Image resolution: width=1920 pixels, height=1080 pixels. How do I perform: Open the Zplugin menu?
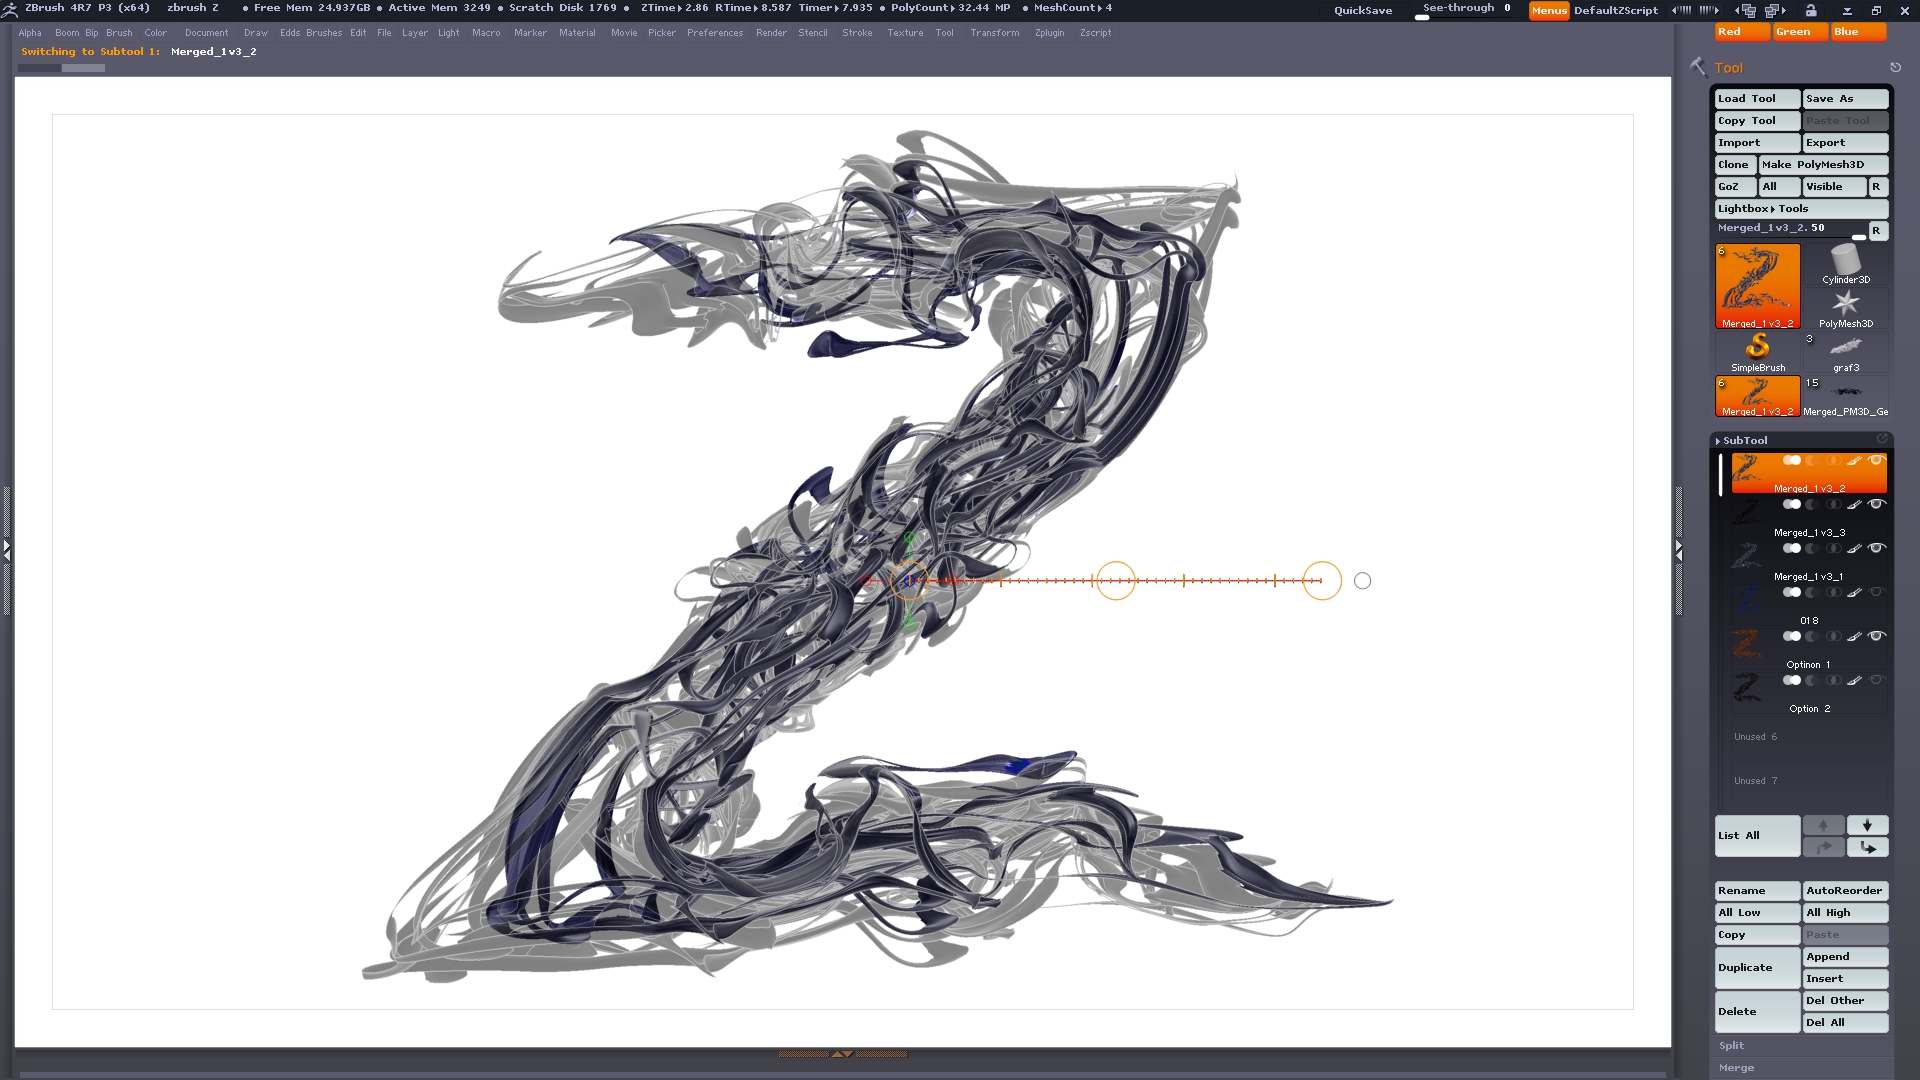(x=1049, y=33)
